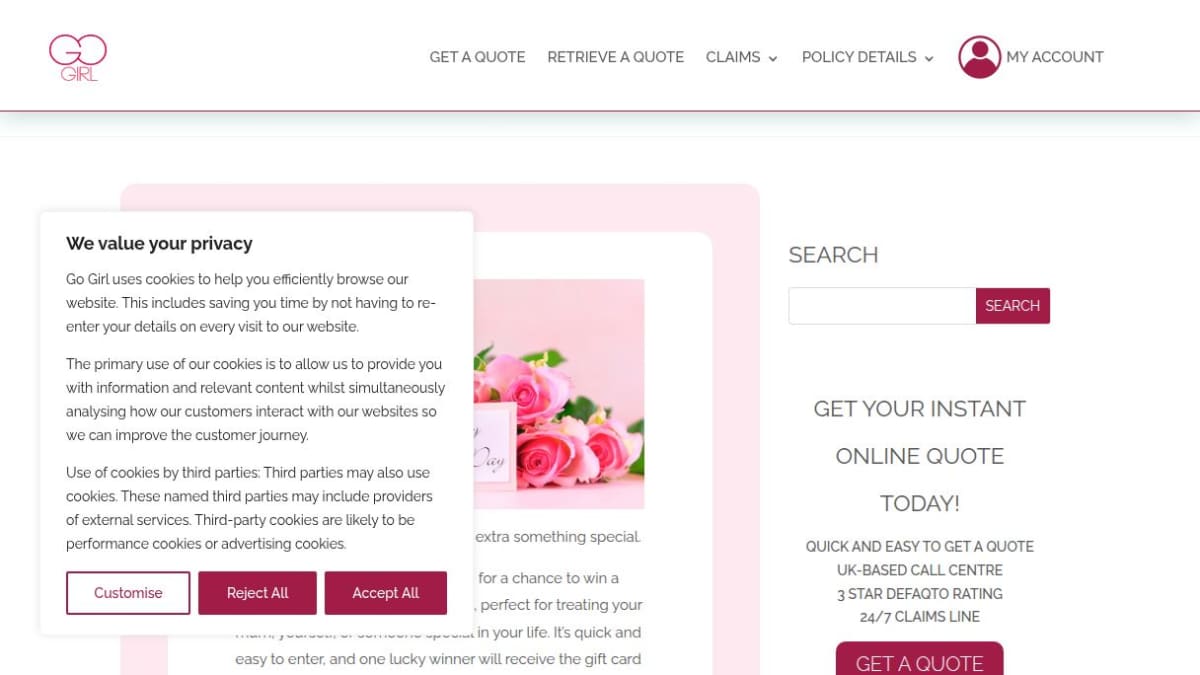Accept all cookies

385,593
